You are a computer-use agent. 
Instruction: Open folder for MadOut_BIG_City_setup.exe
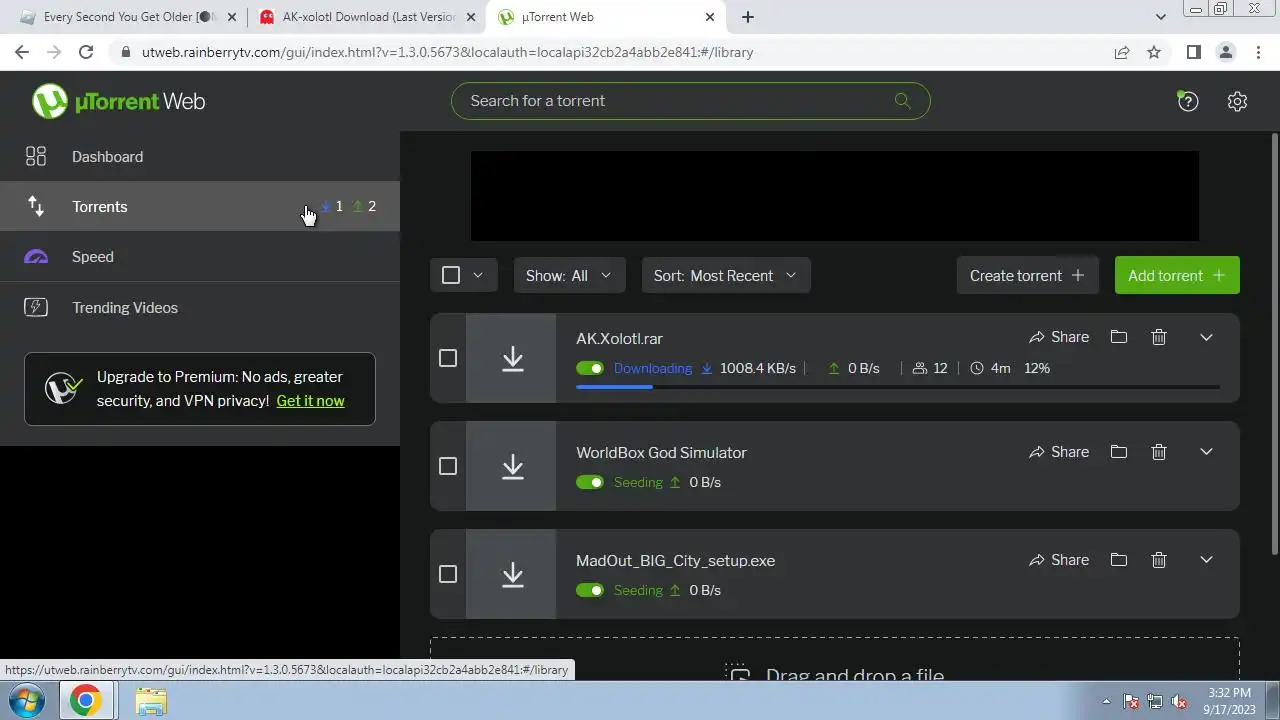coord(1119,560)
